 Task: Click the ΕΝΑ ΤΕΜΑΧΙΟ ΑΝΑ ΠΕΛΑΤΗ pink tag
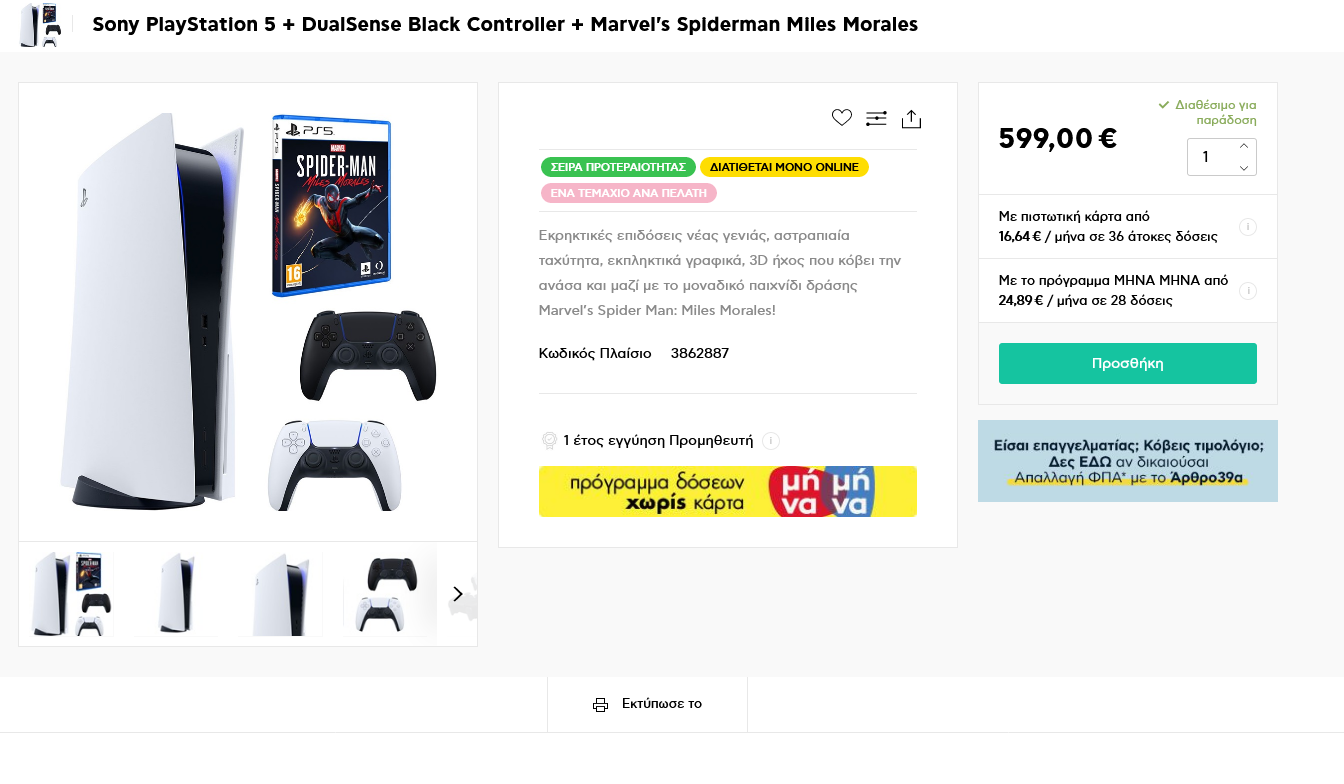[628, 193]
